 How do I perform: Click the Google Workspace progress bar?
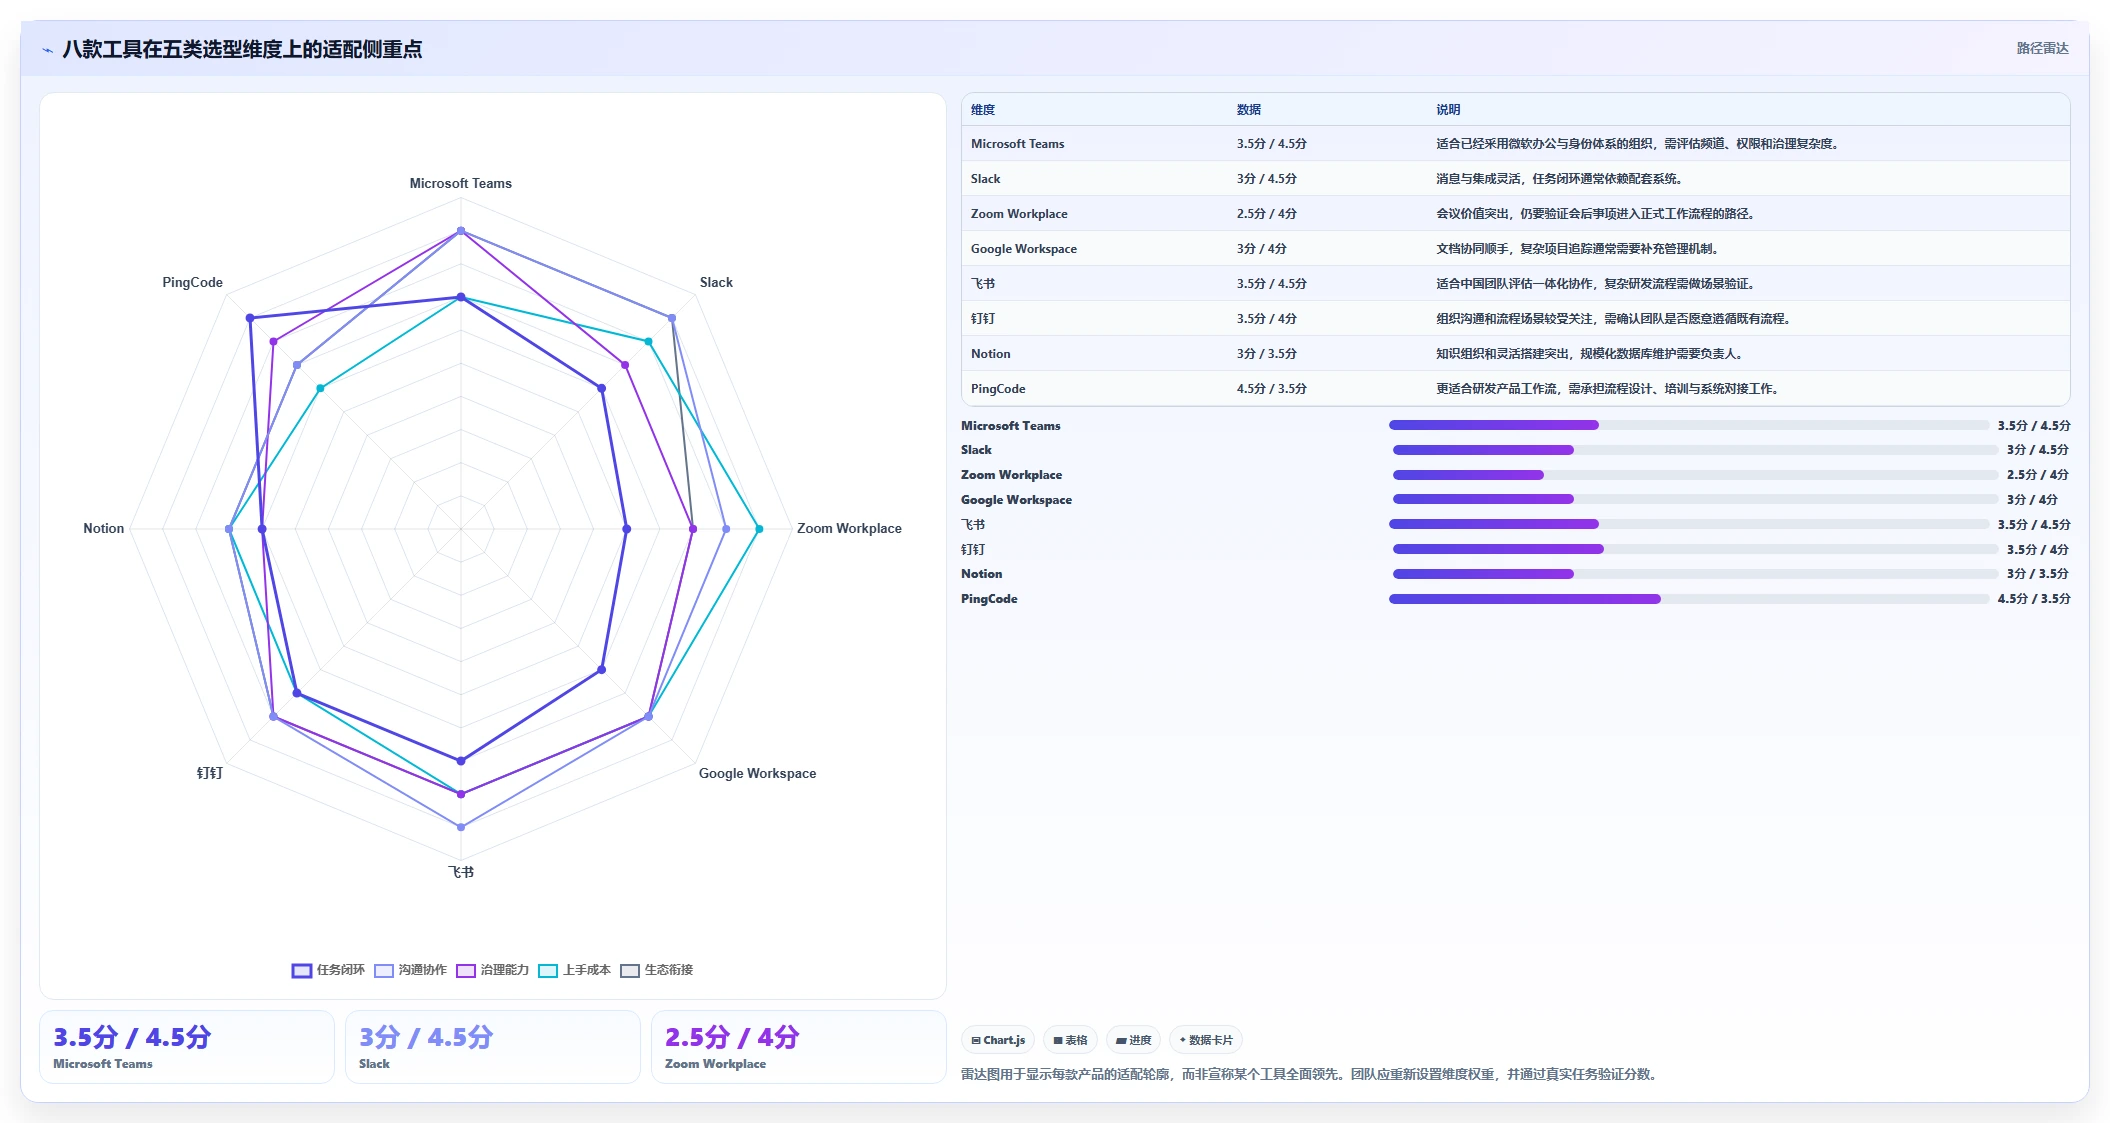[1695, 499]
